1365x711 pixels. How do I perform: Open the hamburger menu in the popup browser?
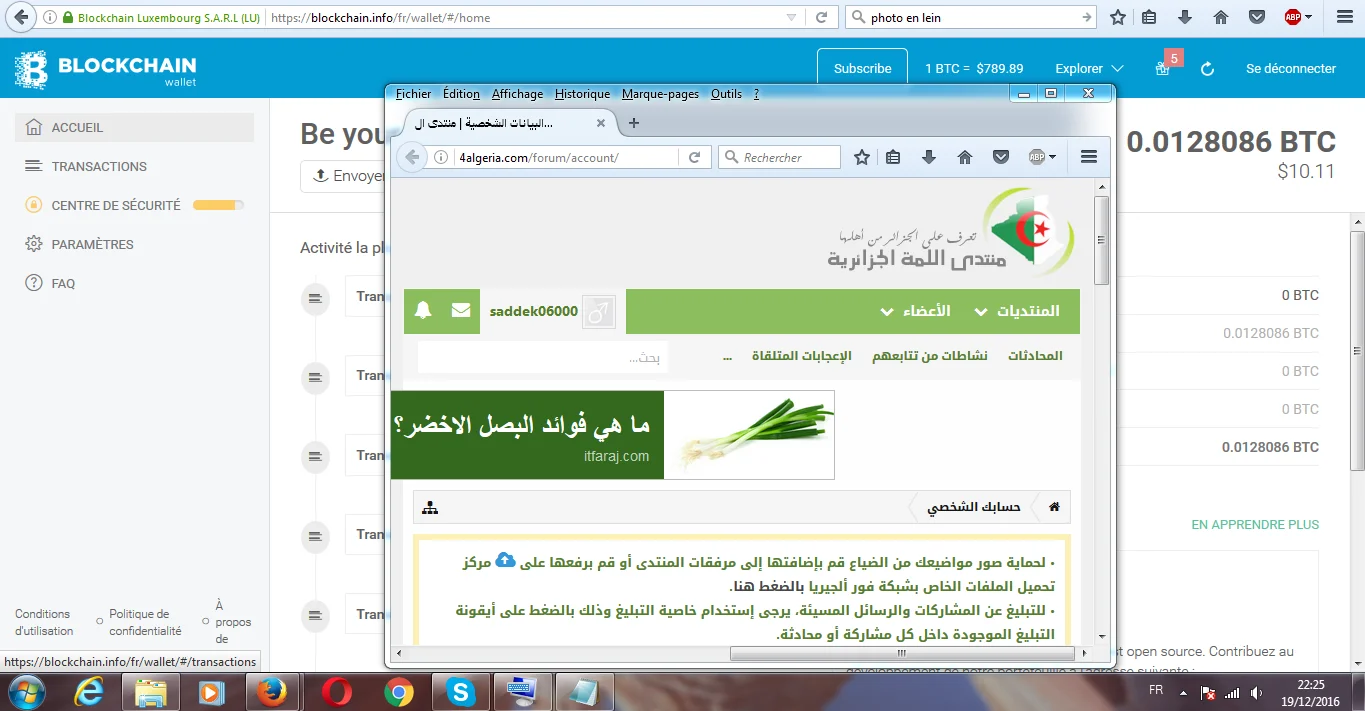[1089, 157]
